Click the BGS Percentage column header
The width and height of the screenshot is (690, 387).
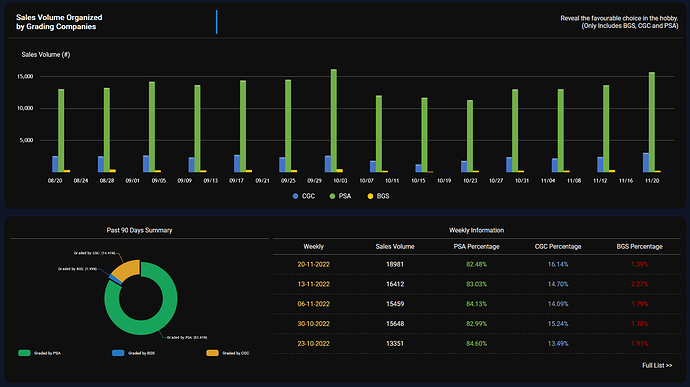click(x=639, y=247)
